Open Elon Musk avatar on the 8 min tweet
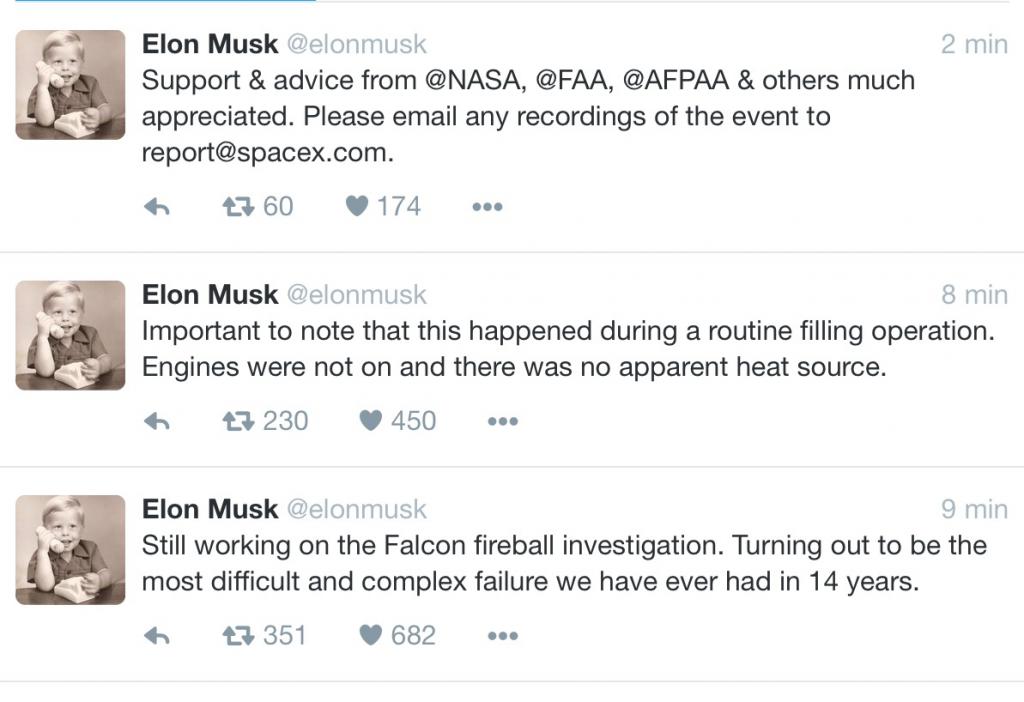 tap(71, 336)
